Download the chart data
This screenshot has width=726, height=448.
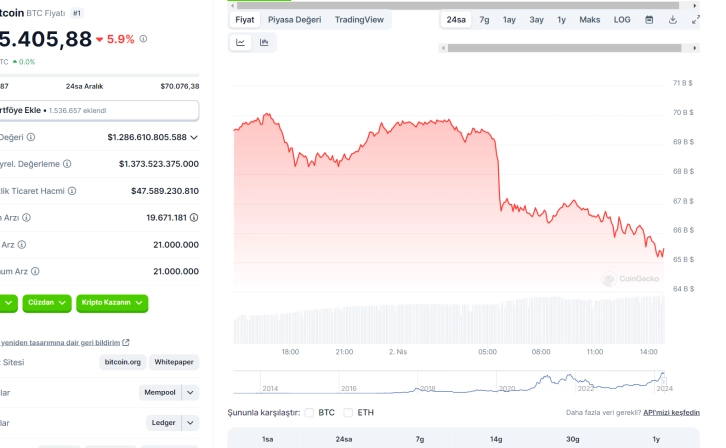point(673,19)
